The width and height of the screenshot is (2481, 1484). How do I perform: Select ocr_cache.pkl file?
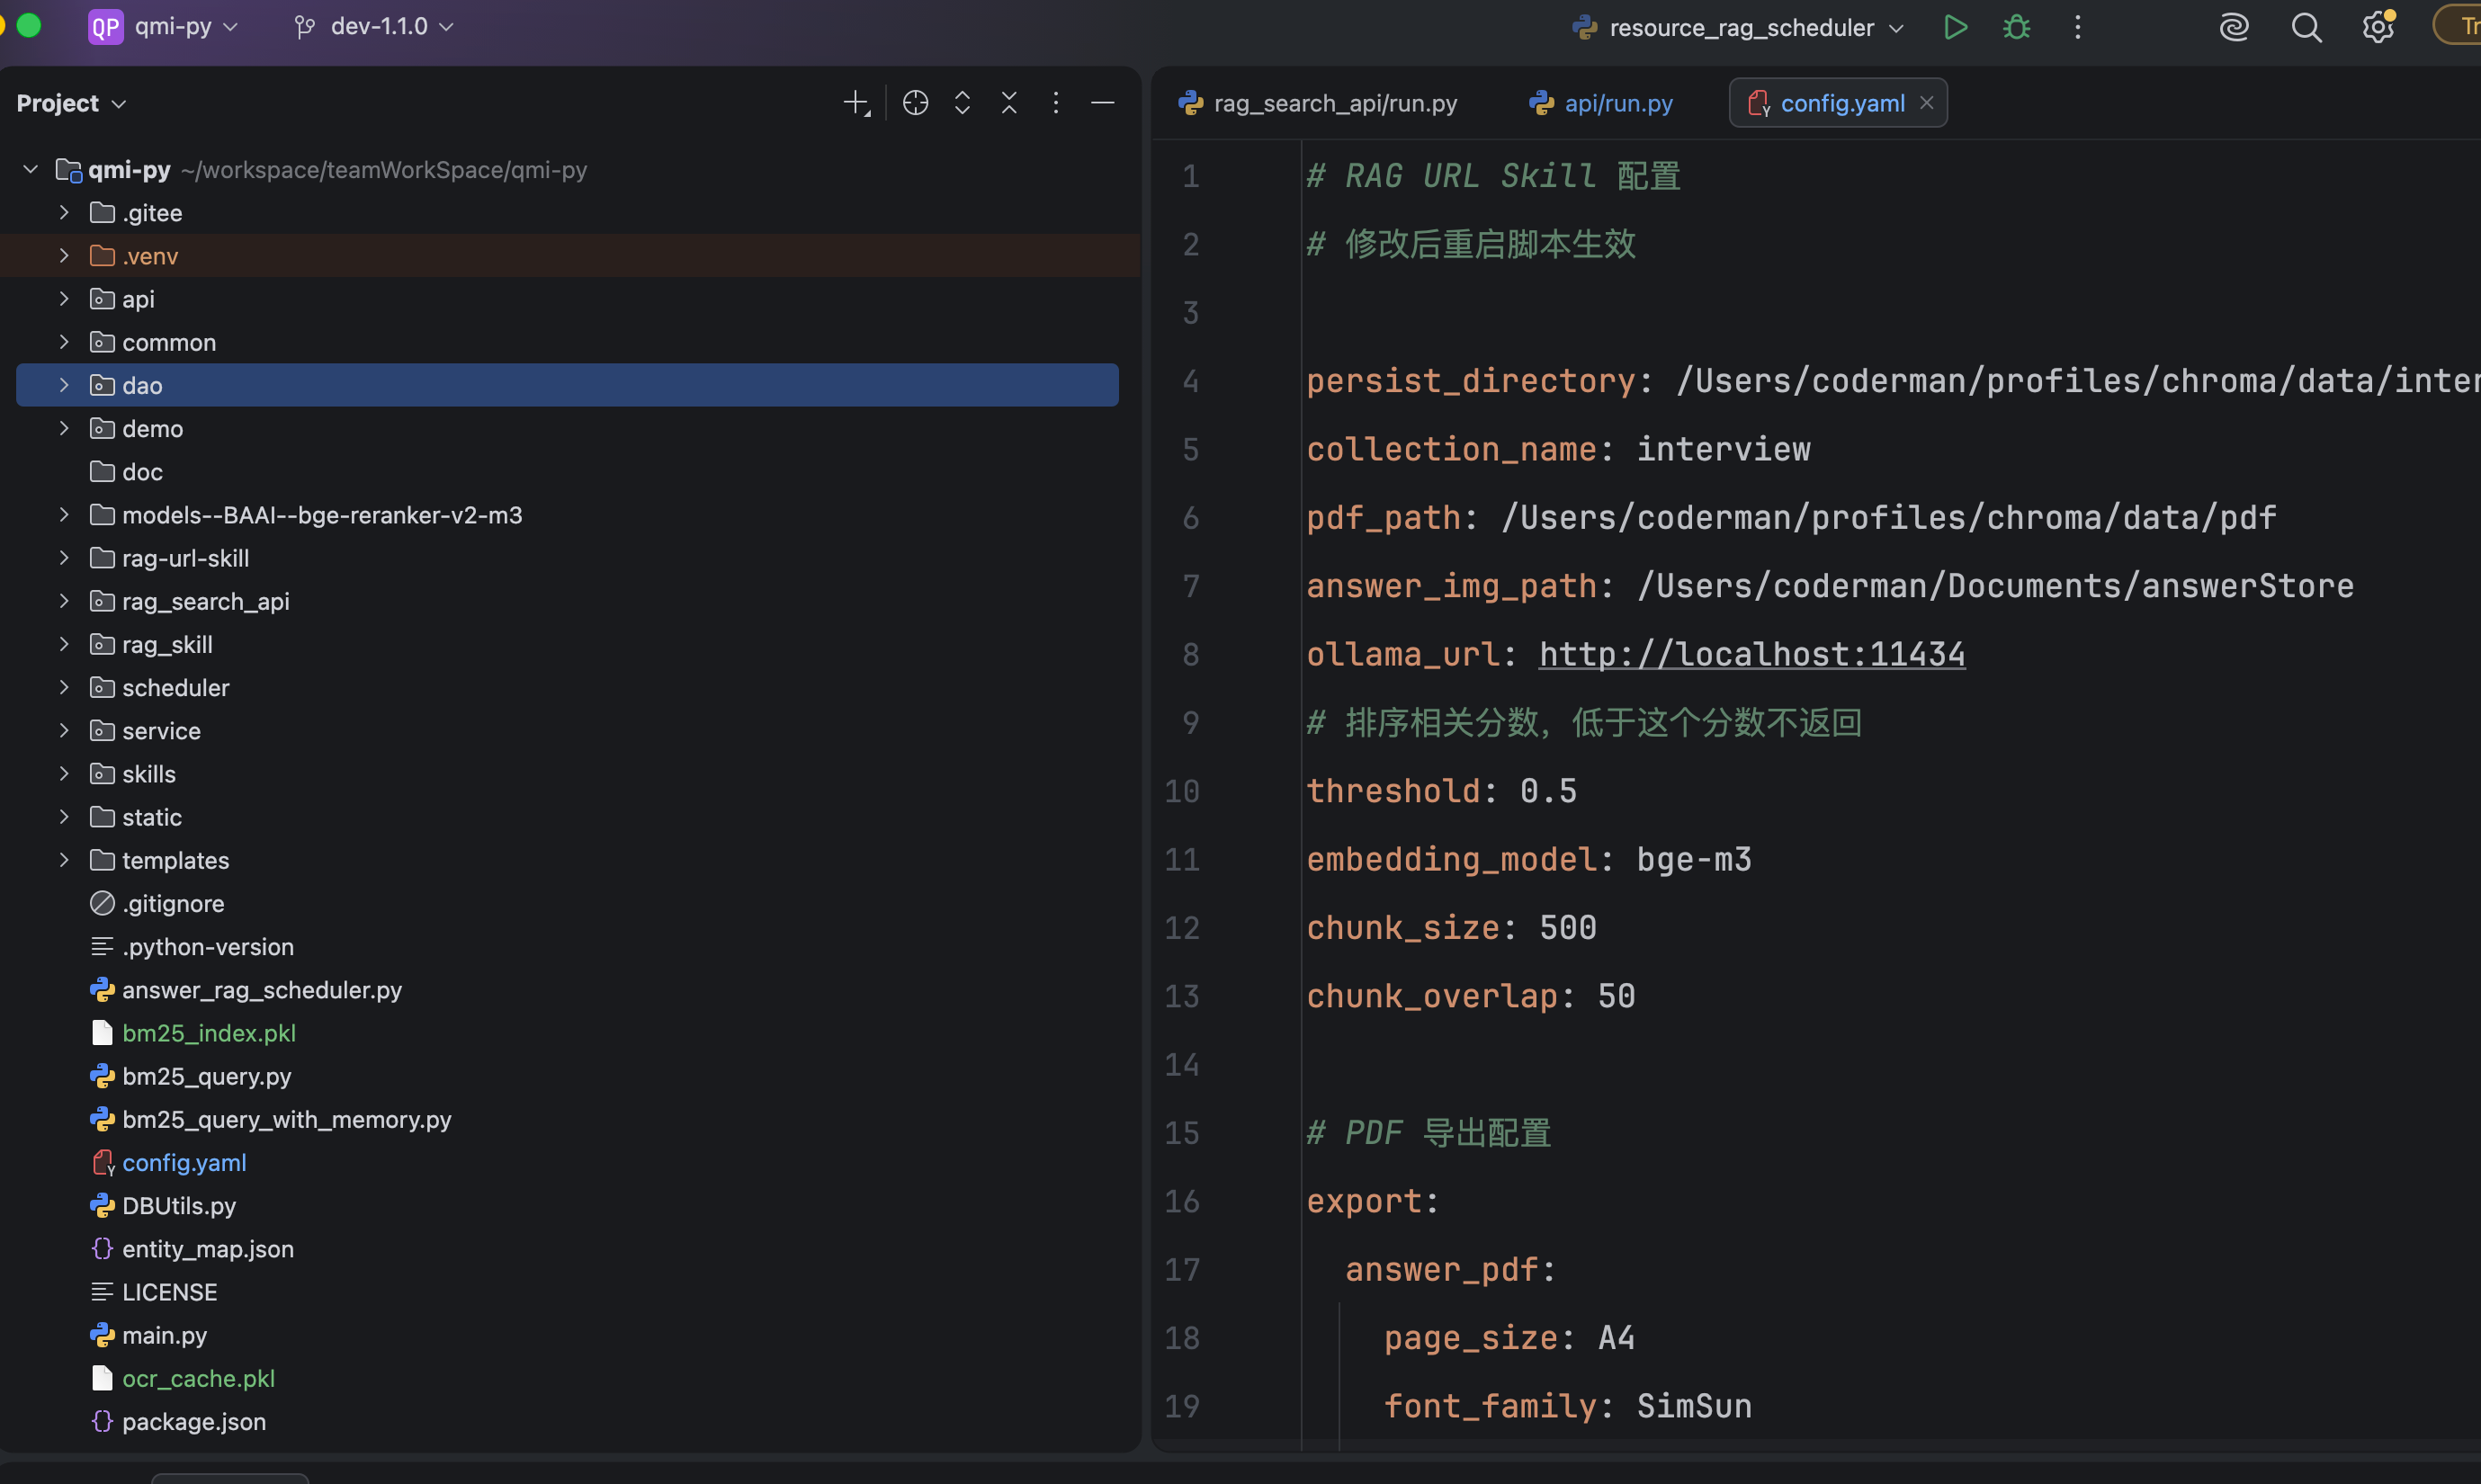198,1378
